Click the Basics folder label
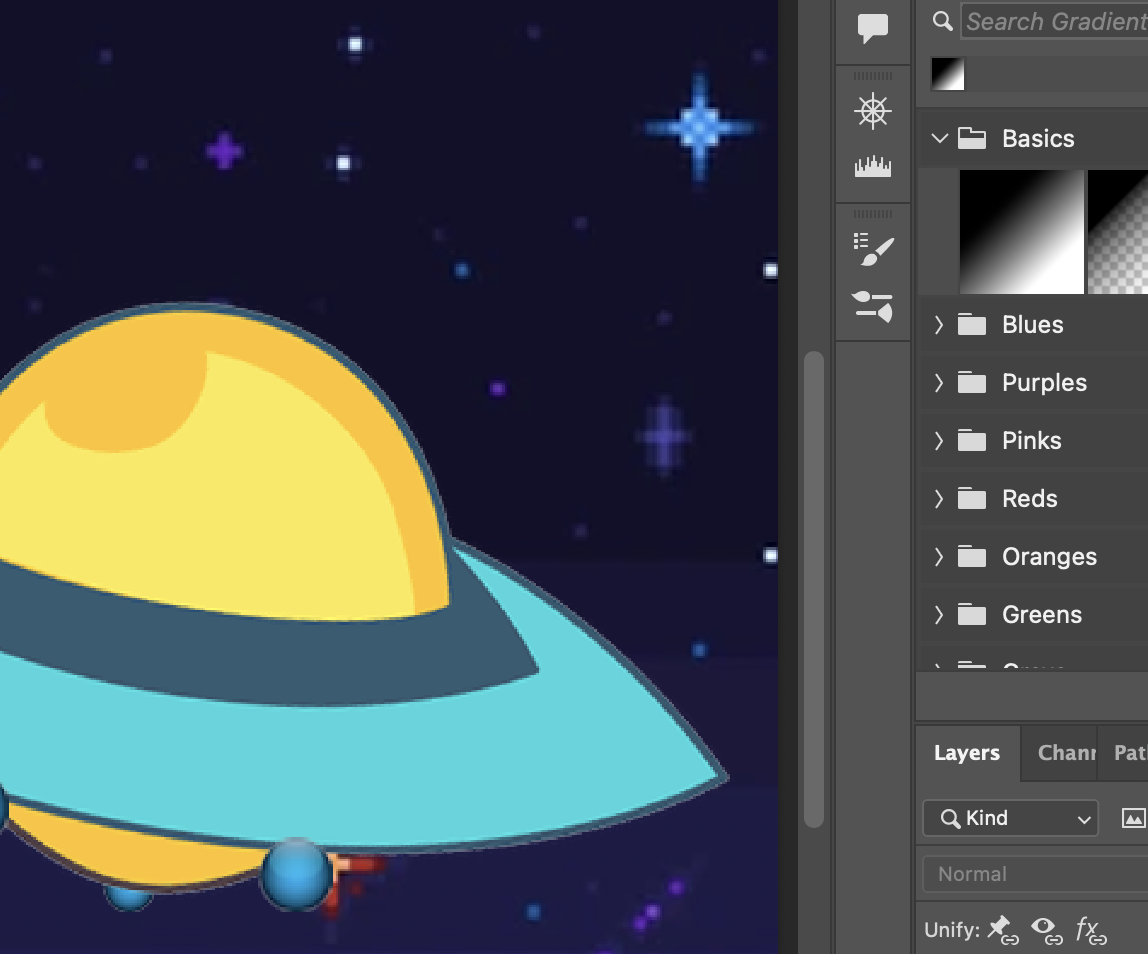The height and width of the screenshot is (954, 1148). pyautogui.click(x=1038, y=138)
